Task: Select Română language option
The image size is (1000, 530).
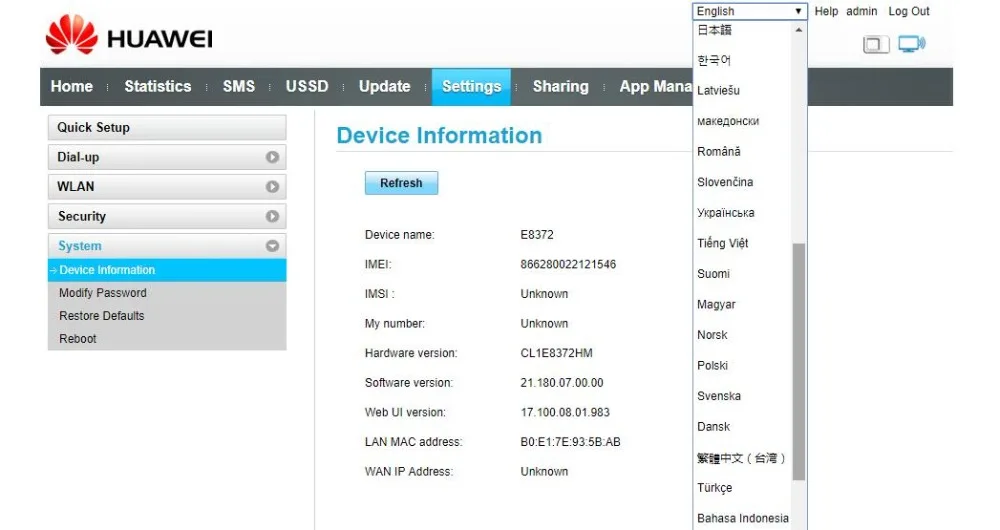Action: (719, 152)
